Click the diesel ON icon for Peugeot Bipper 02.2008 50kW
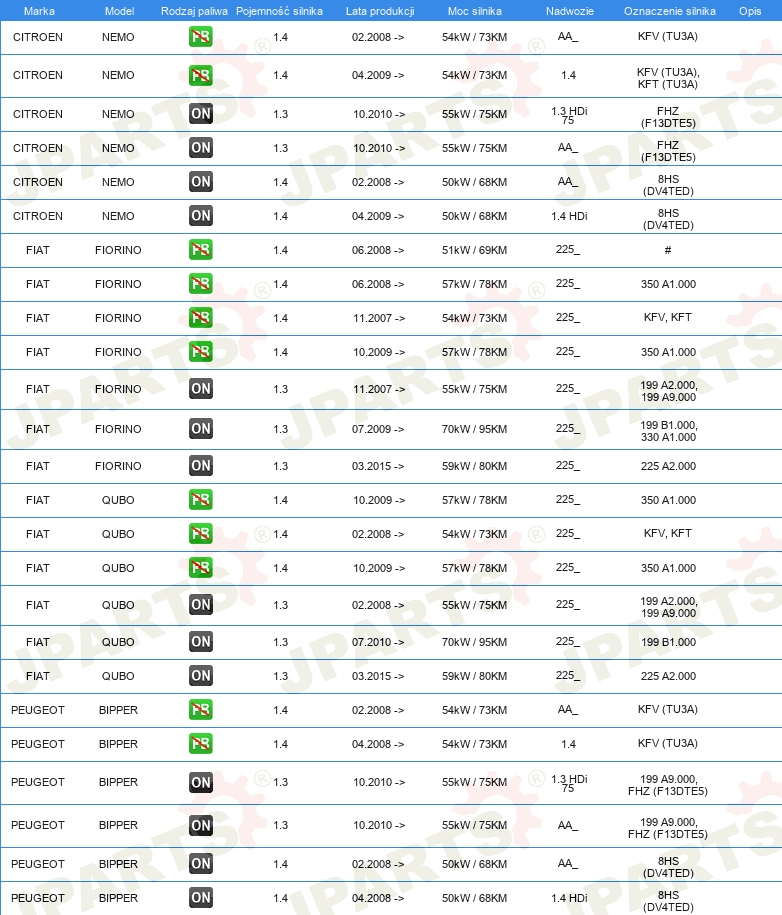The image size is (782, 915). click(x=201, y=864)
